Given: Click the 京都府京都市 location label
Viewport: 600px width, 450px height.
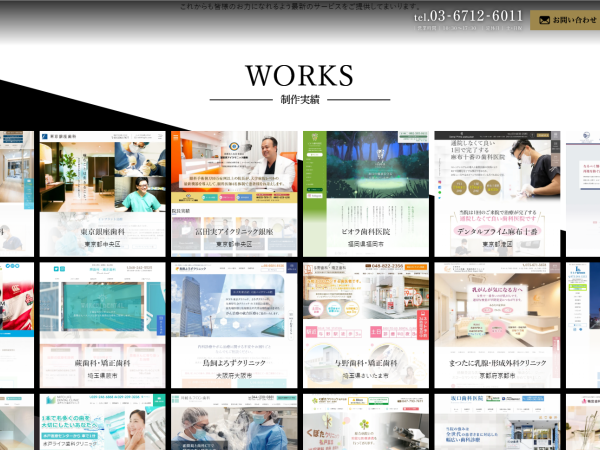Looking at the screenshot, I should (x=497, y=376).
